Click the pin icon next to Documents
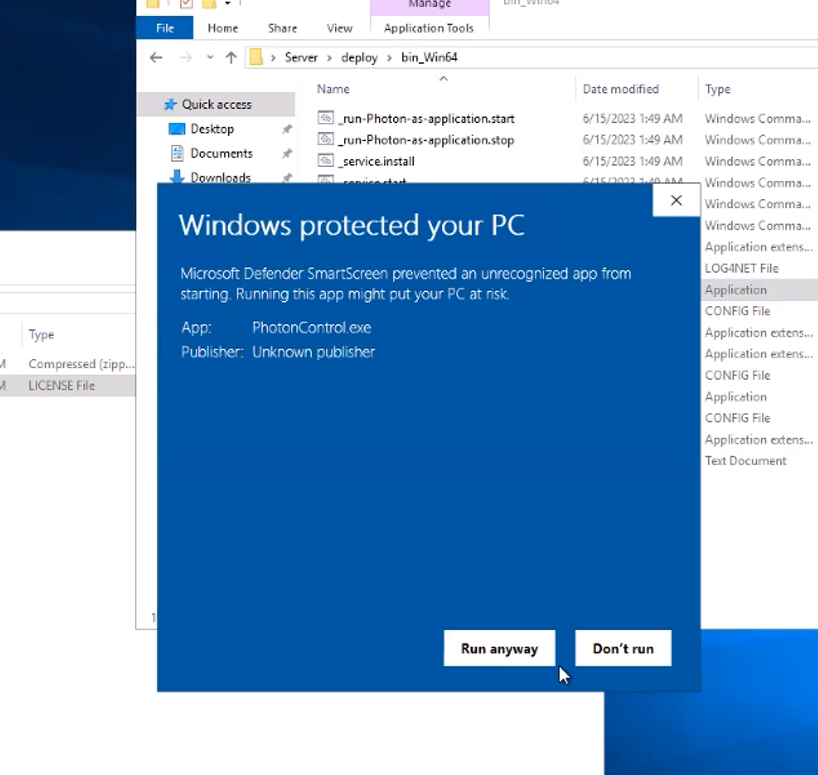 tap(287, 153)
